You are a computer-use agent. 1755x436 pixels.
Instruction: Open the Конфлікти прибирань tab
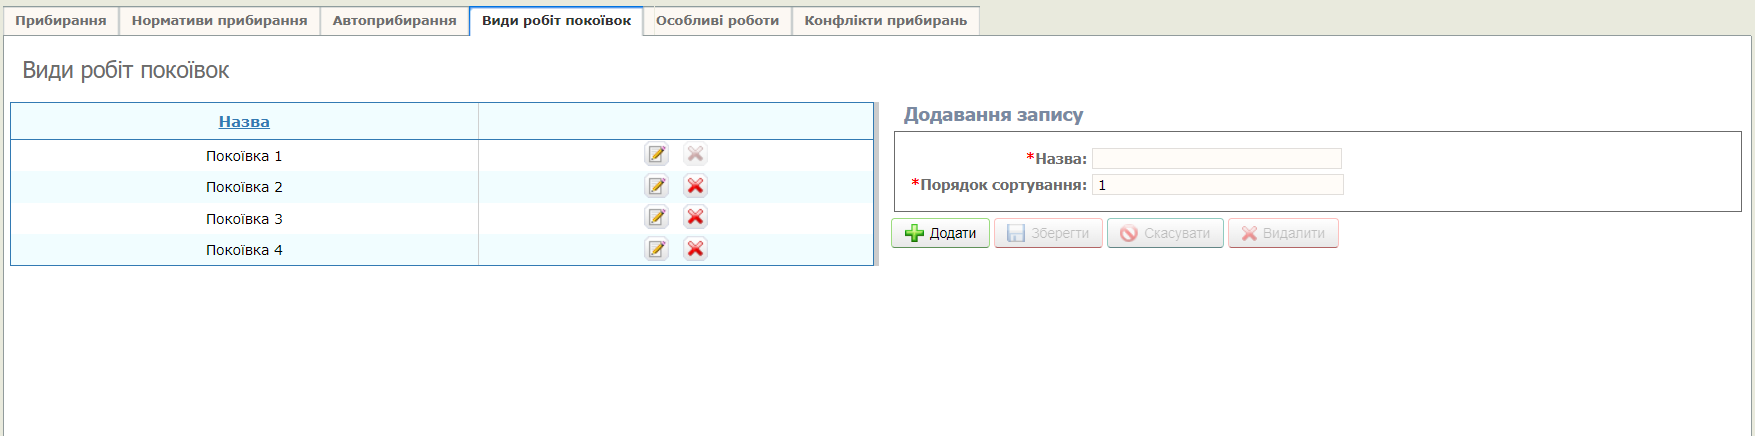point(885,20)
